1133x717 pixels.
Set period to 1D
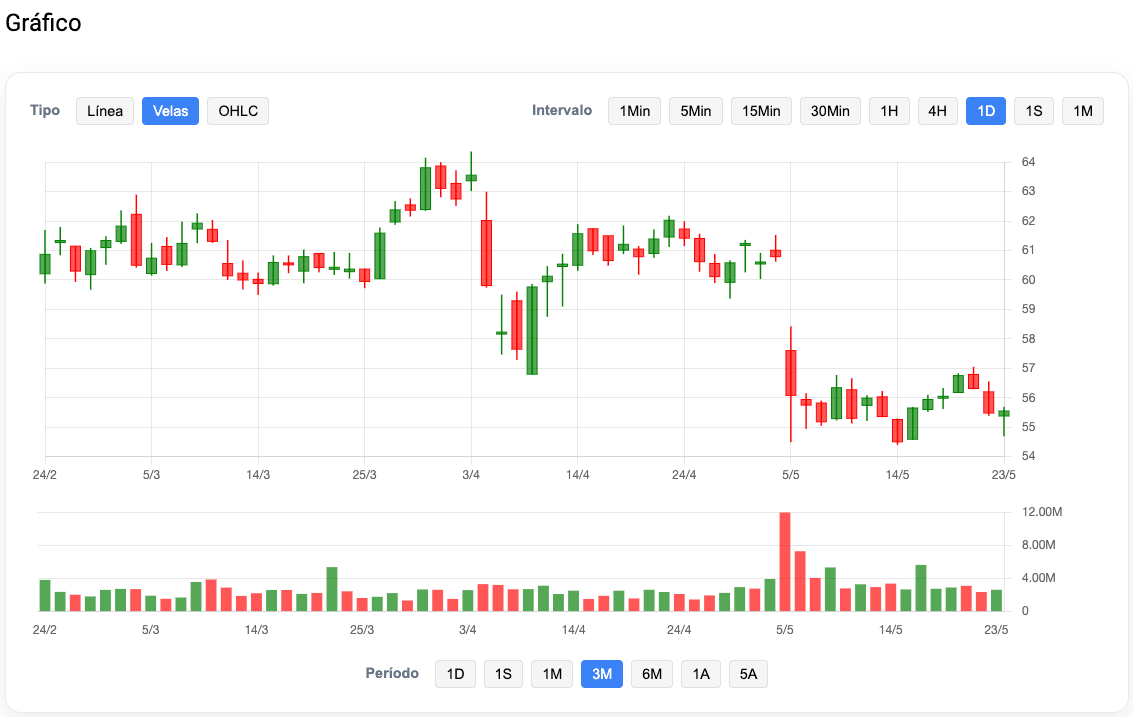point(455,673)
